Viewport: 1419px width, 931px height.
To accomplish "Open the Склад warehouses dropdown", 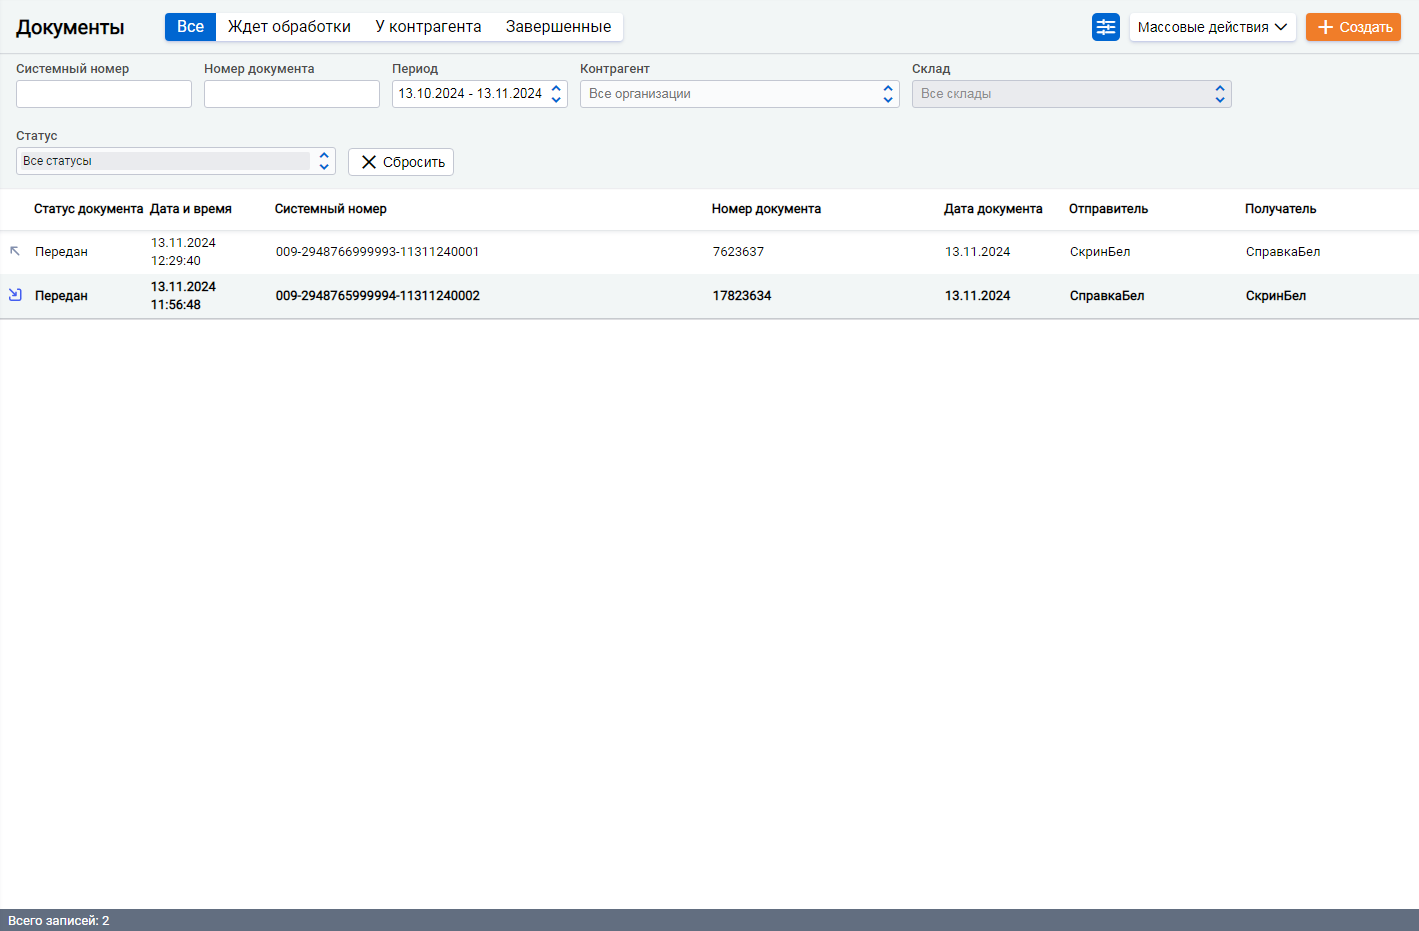I will pos(1071,94).
